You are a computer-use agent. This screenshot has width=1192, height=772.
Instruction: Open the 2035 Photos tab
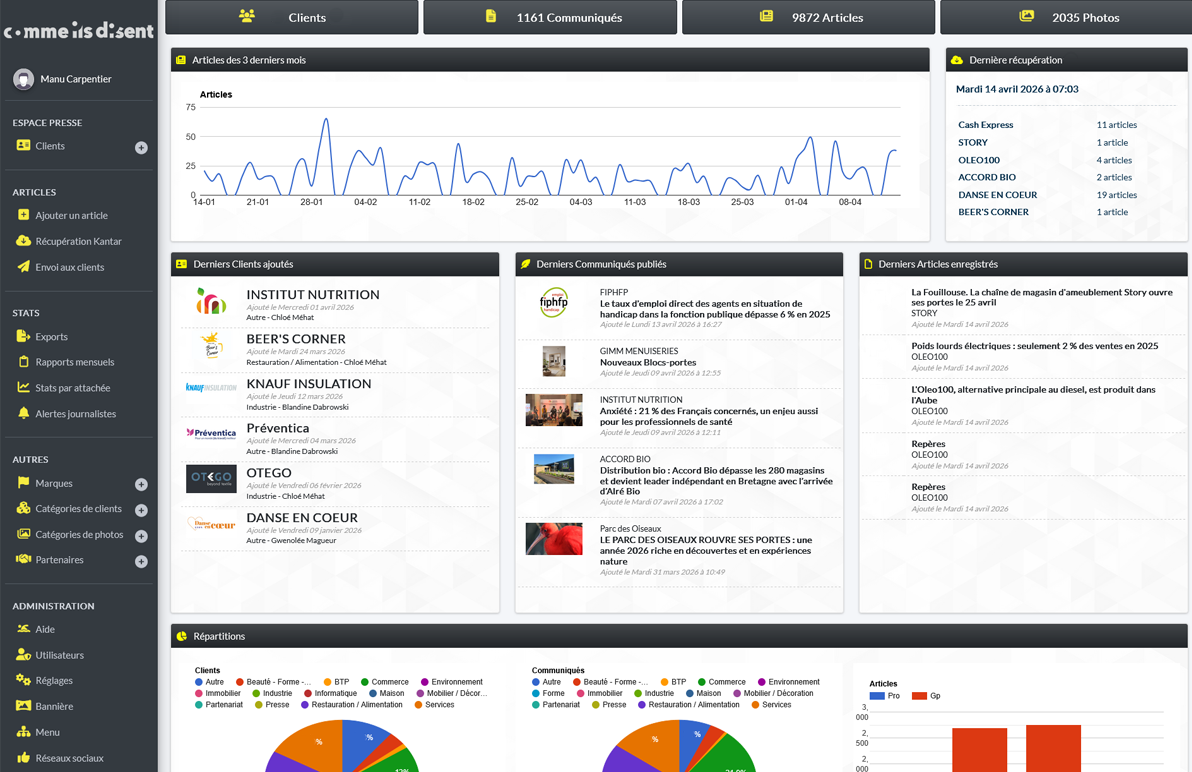(x=1066, y=17)
